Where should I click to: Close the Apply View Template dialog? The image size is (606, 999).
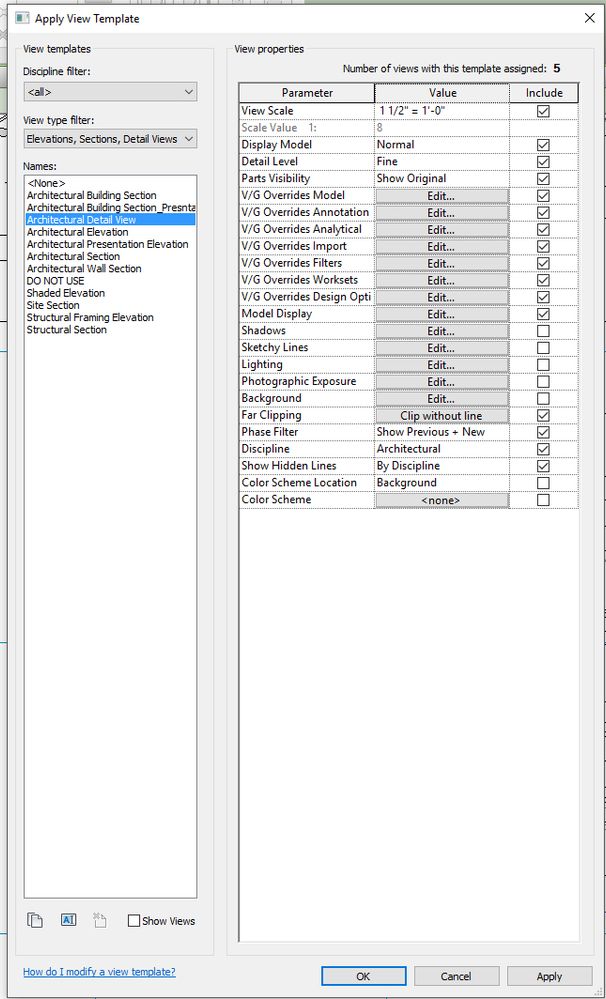(589, 18)
